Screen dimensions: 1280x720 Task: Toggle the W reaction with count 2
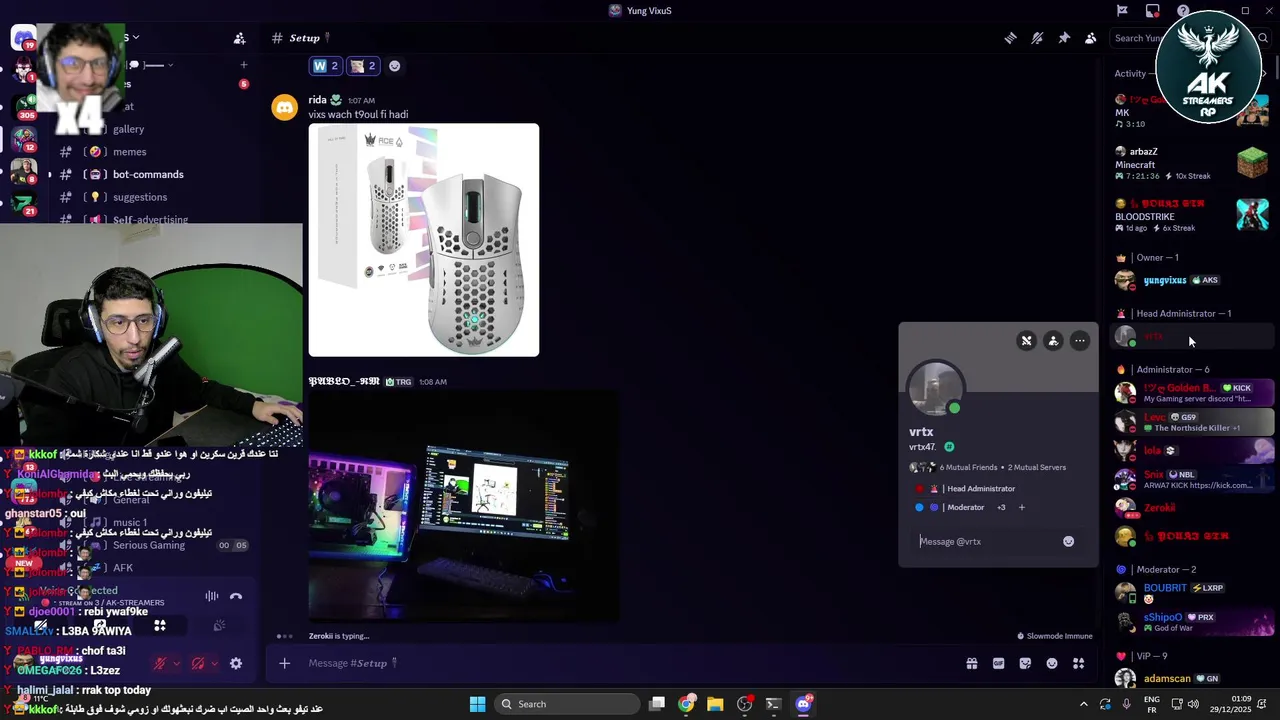(x=326, y=66)
